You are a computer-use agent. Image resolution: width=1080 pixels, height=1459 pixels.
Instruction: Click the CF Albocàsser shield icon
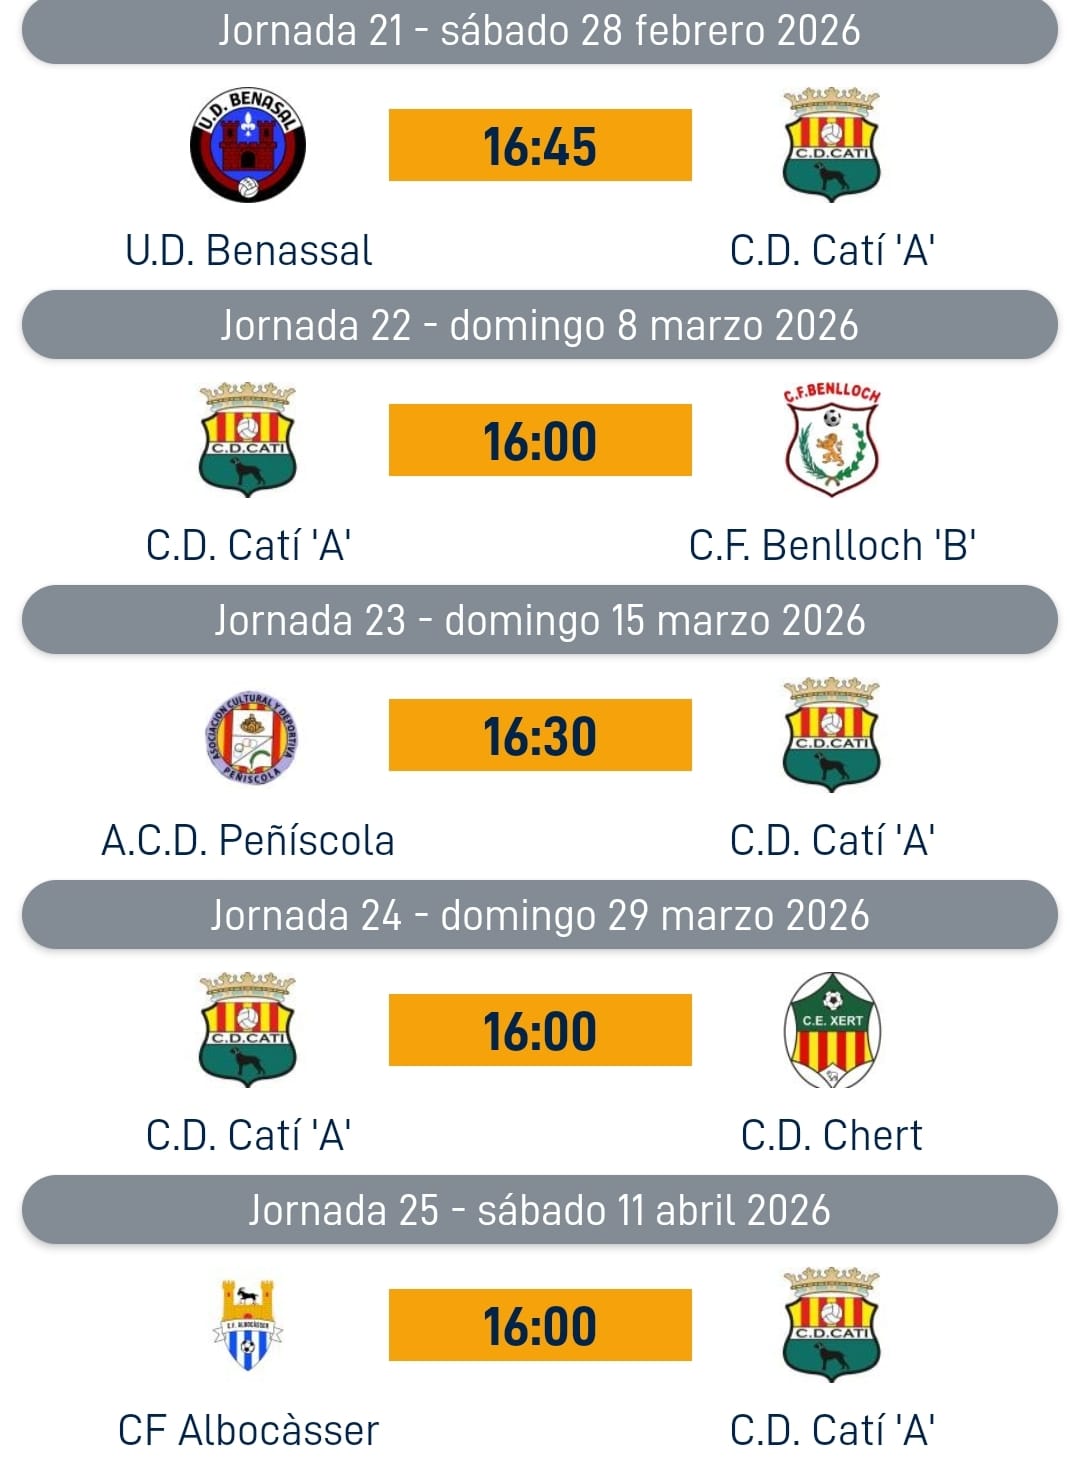(247, 1324)
